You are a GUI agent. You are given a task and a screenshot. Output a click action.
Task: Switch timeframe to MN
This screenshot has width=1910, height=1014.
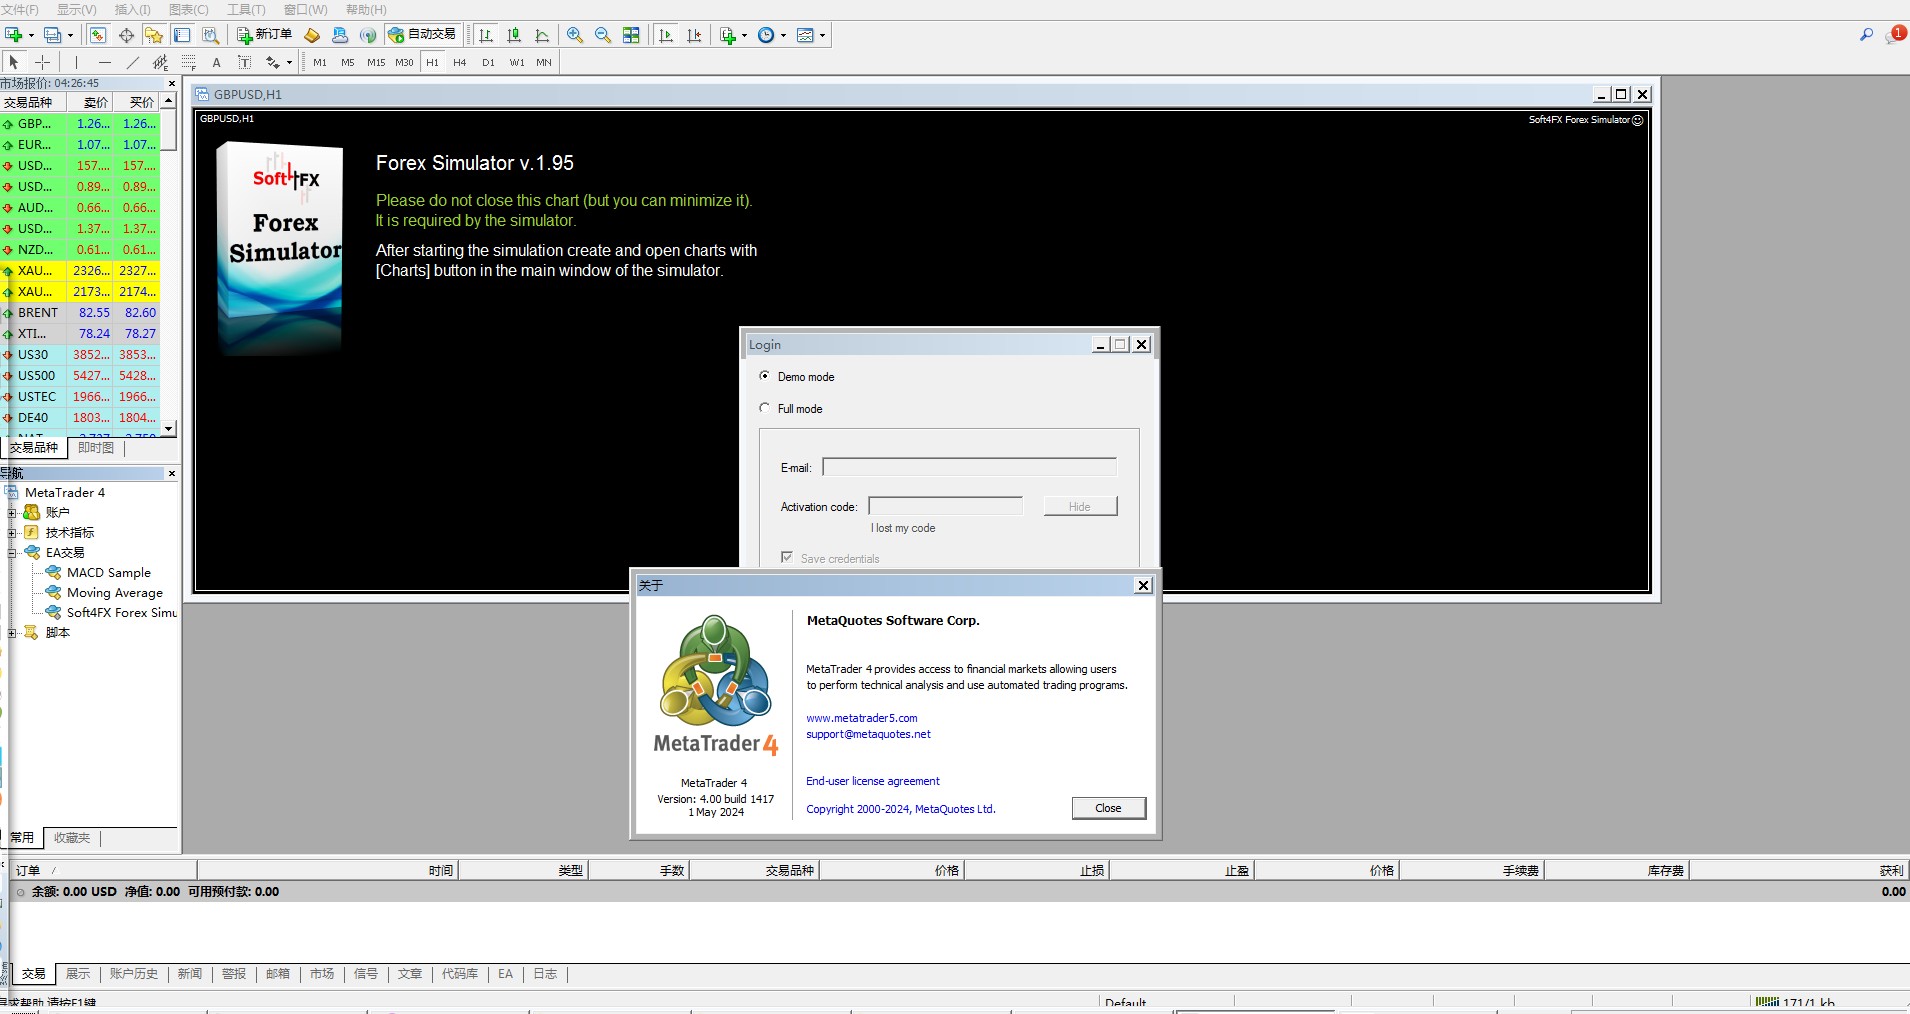click(x=544, y=62)
